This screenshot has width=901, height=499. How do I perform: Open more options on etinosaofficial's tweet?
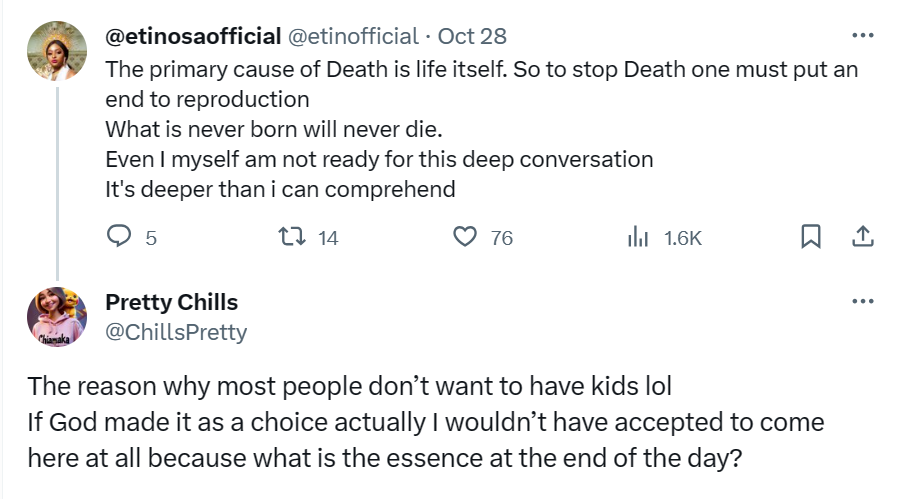pyautogui.click(x=862, y=37)
